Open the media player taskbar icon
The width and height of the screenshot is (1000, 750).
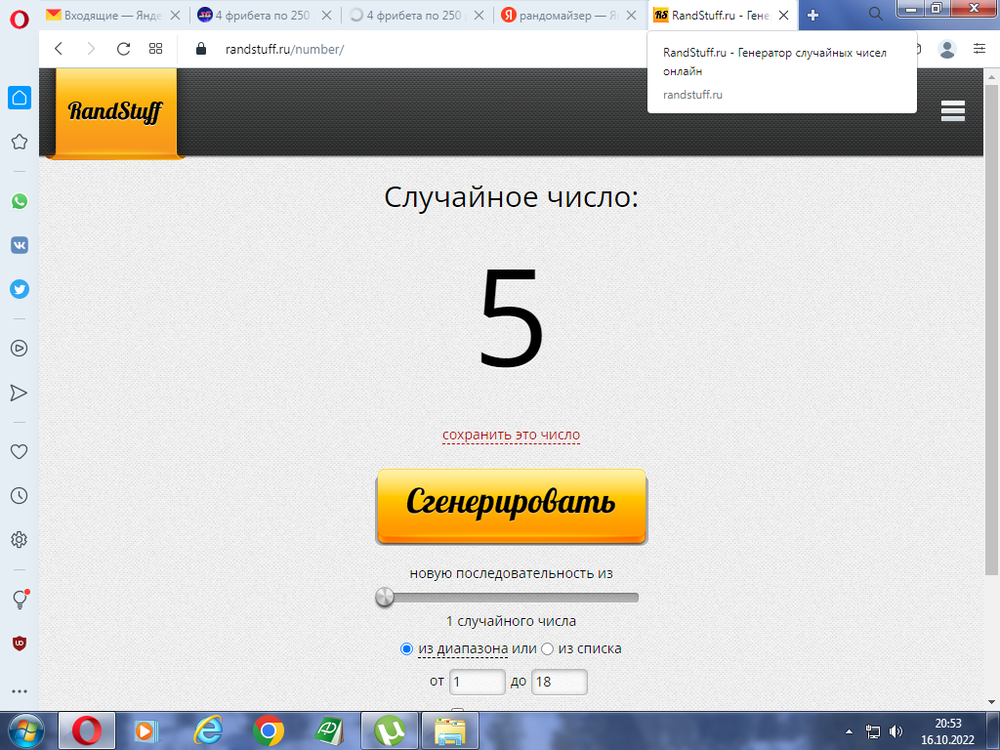(147, 731)
